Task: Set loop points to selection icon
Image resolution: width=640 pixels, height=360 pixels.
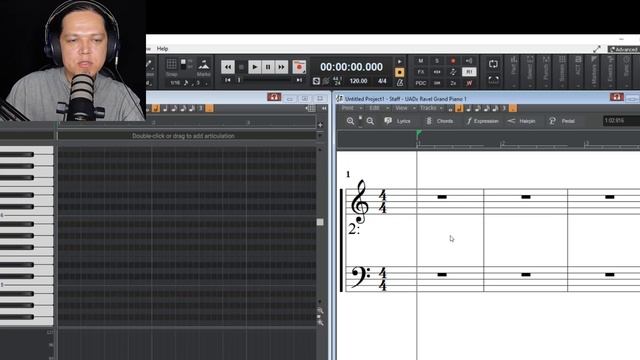Action: tap(493, 80)
